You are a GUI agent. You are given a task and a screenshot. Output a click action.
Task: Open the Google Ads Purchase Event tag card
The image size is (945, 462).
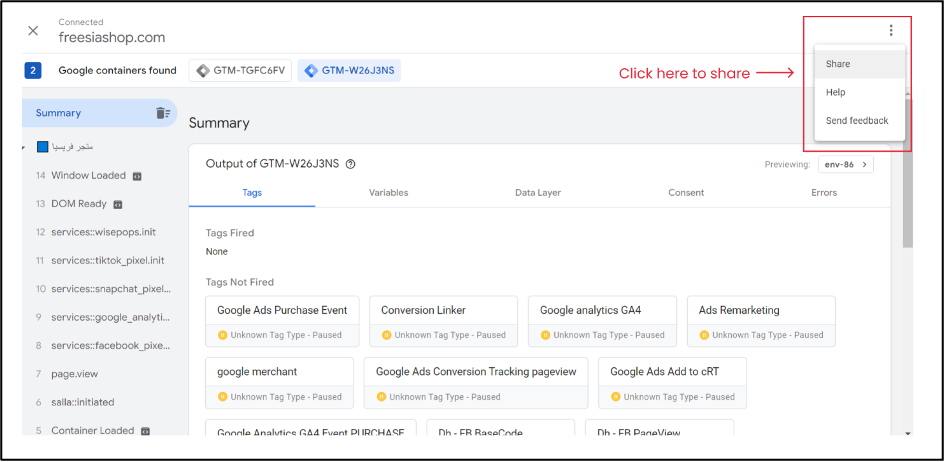point(282,321)
